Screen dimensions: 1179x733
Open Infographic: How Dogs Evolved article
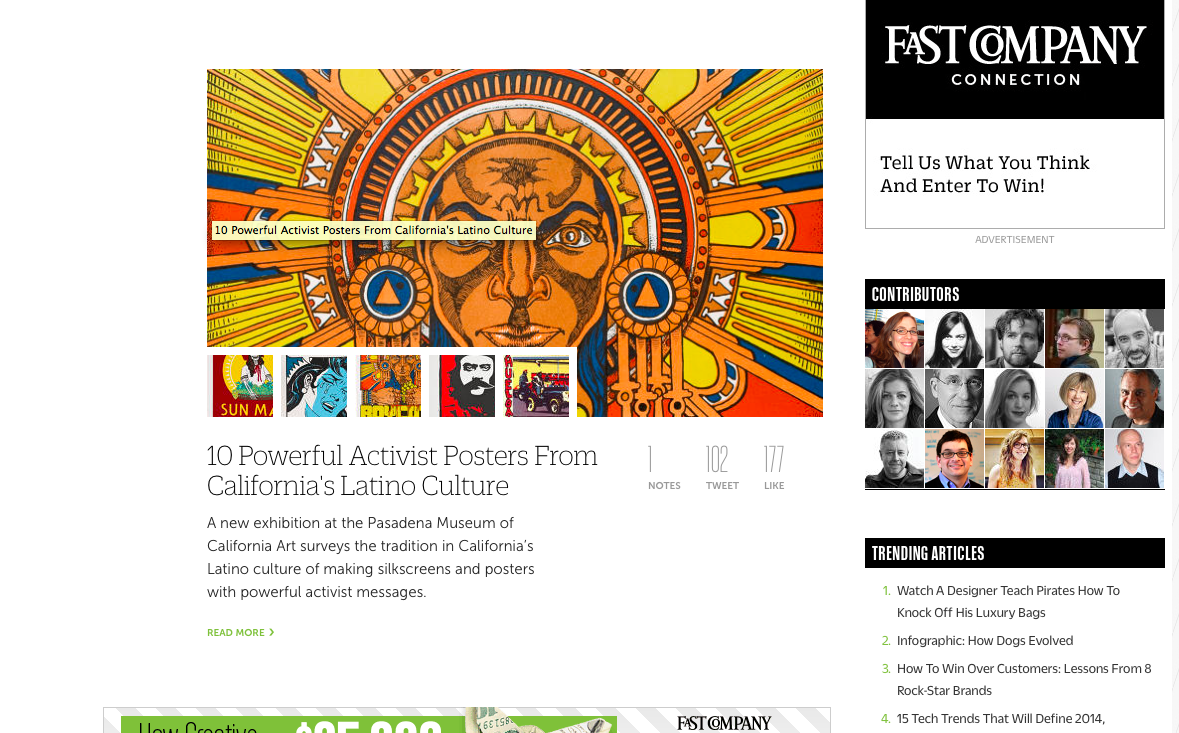pos(984,641)
